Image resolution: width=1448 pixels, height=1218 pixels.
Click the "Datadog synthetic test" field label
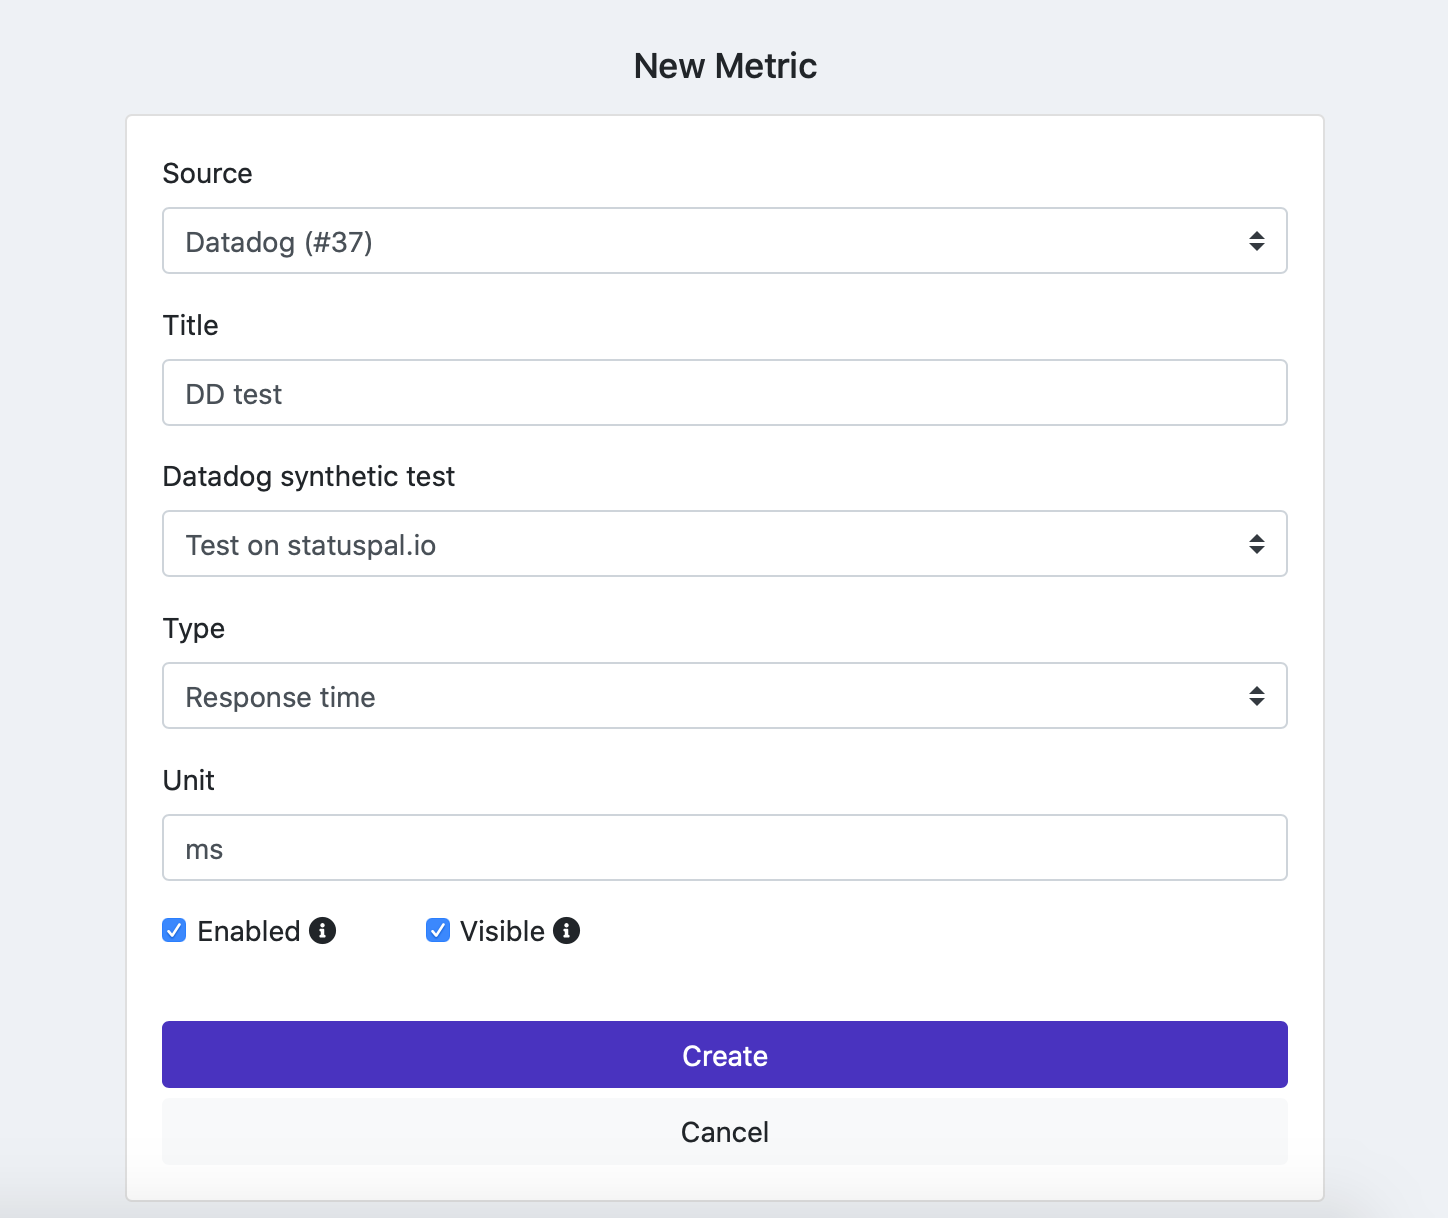(308, 477)
